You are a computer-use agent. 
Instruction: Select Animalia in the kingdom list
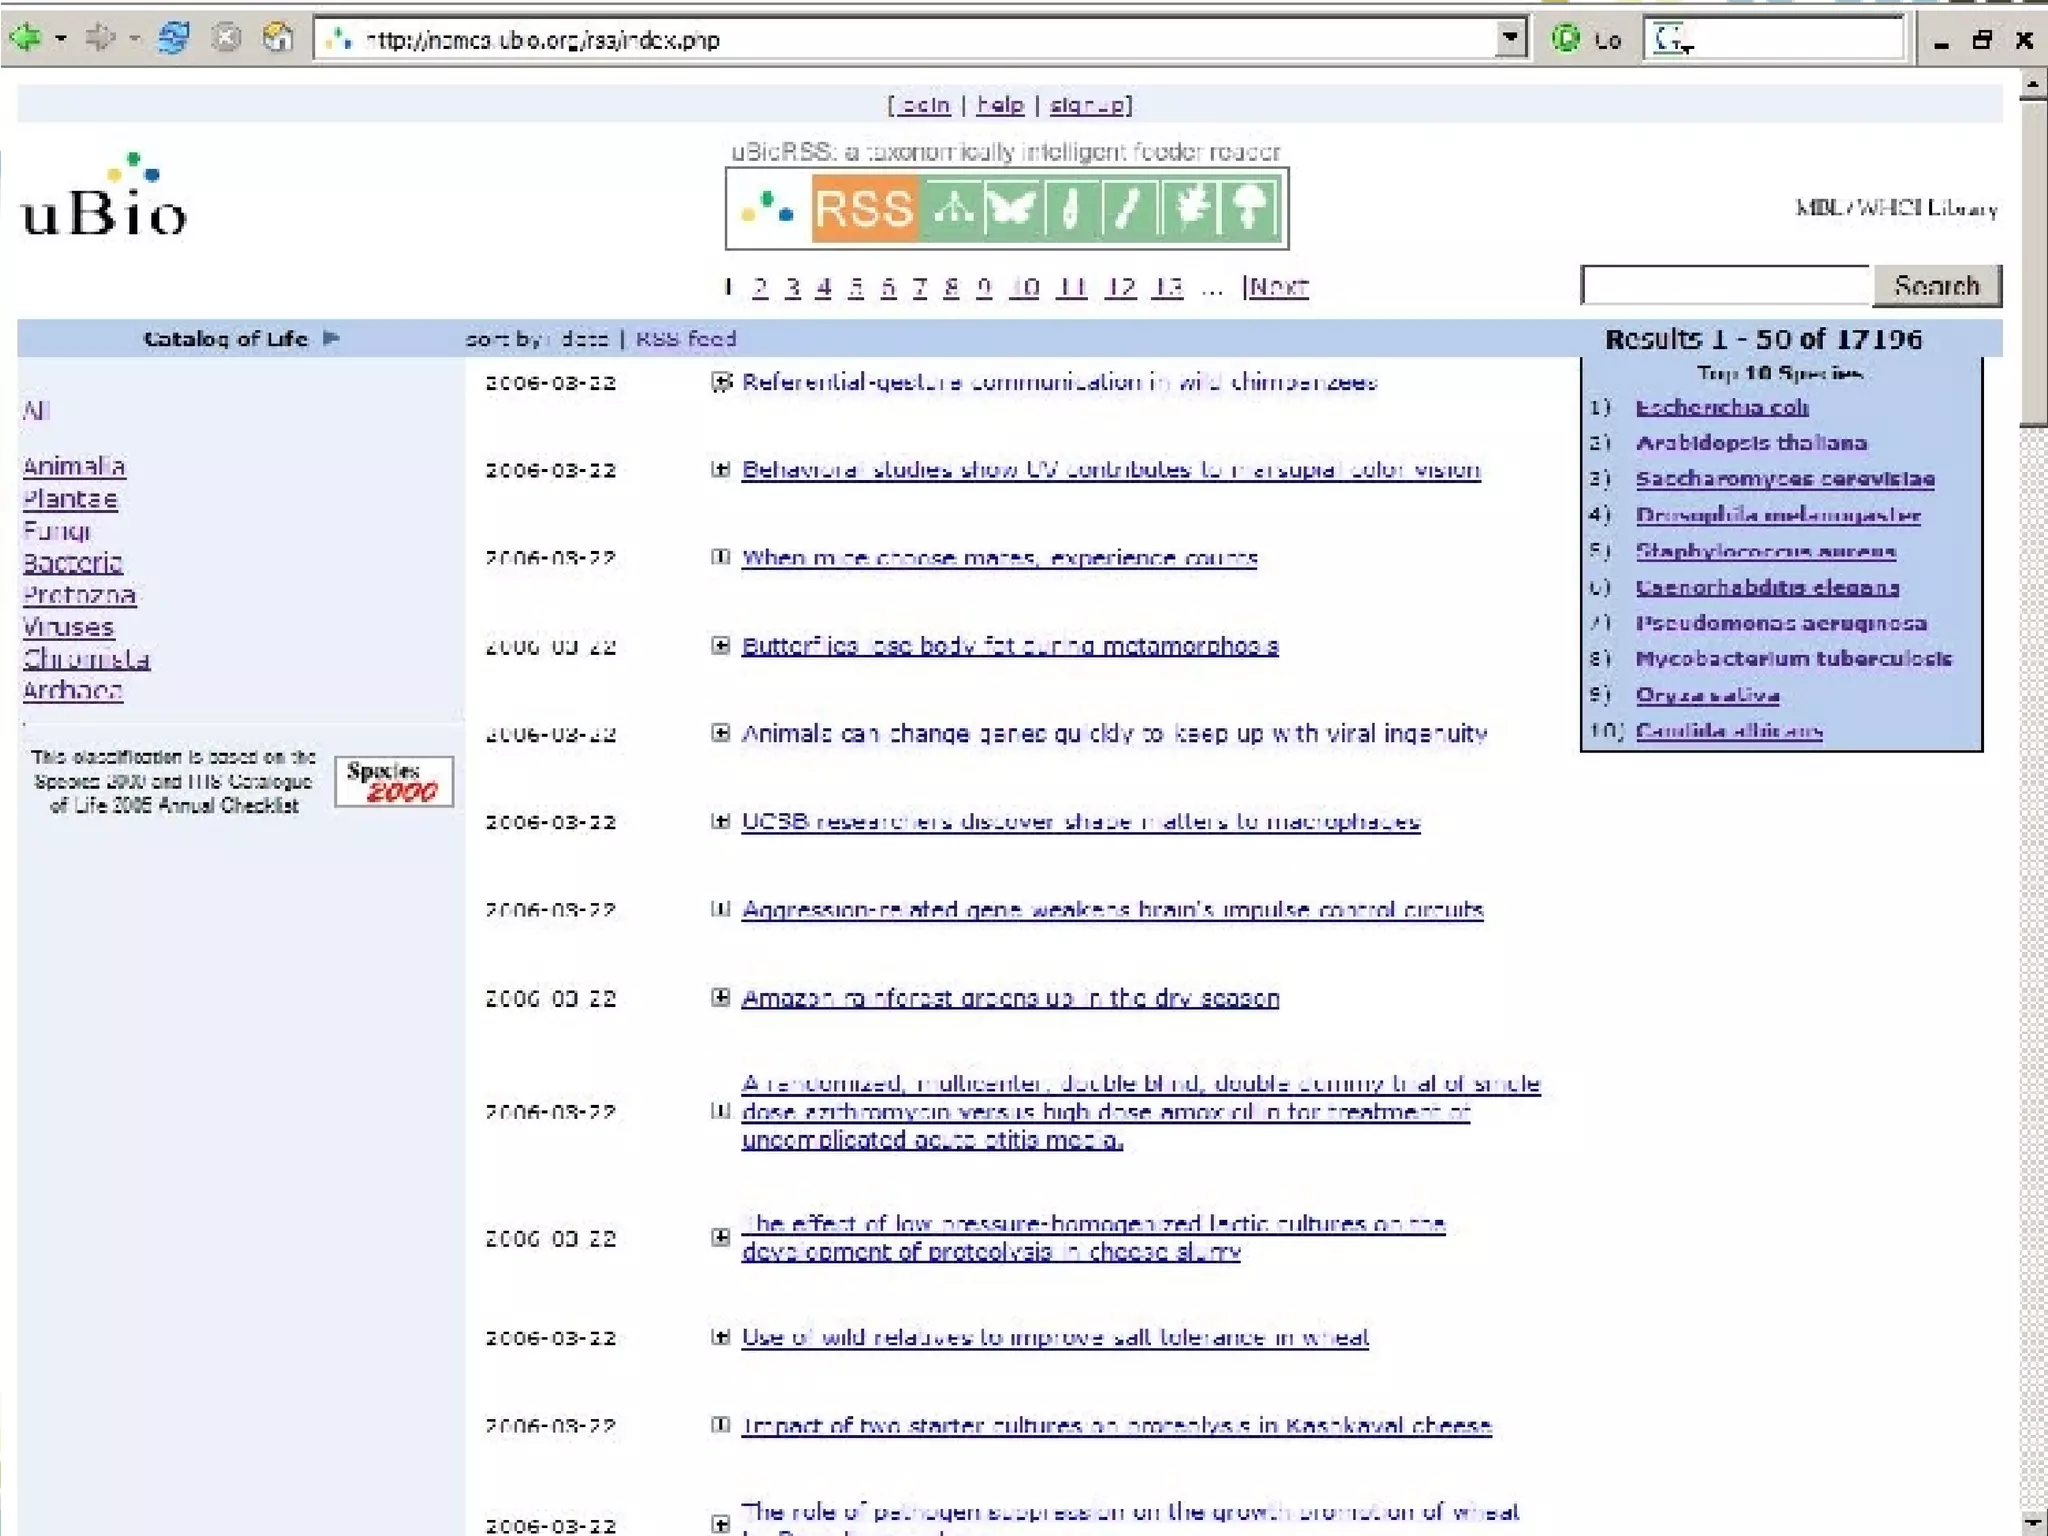coord(74,467)
